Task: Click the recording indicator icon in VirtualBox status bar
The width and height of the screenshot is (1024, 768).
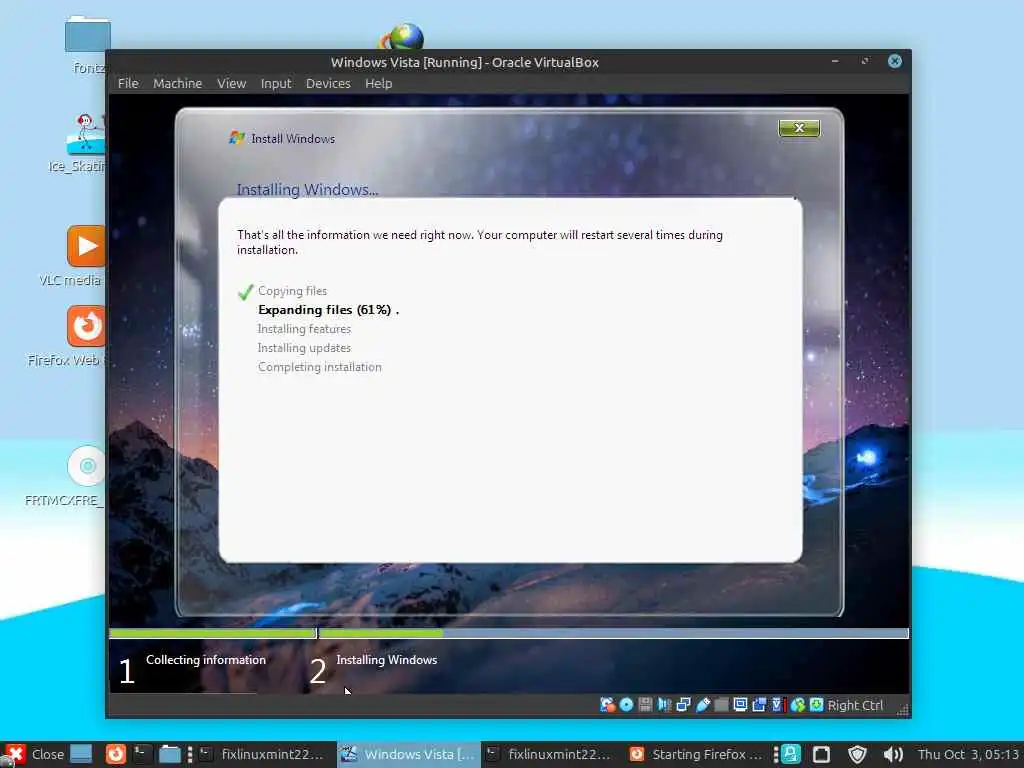Action: tap(759, 705)
